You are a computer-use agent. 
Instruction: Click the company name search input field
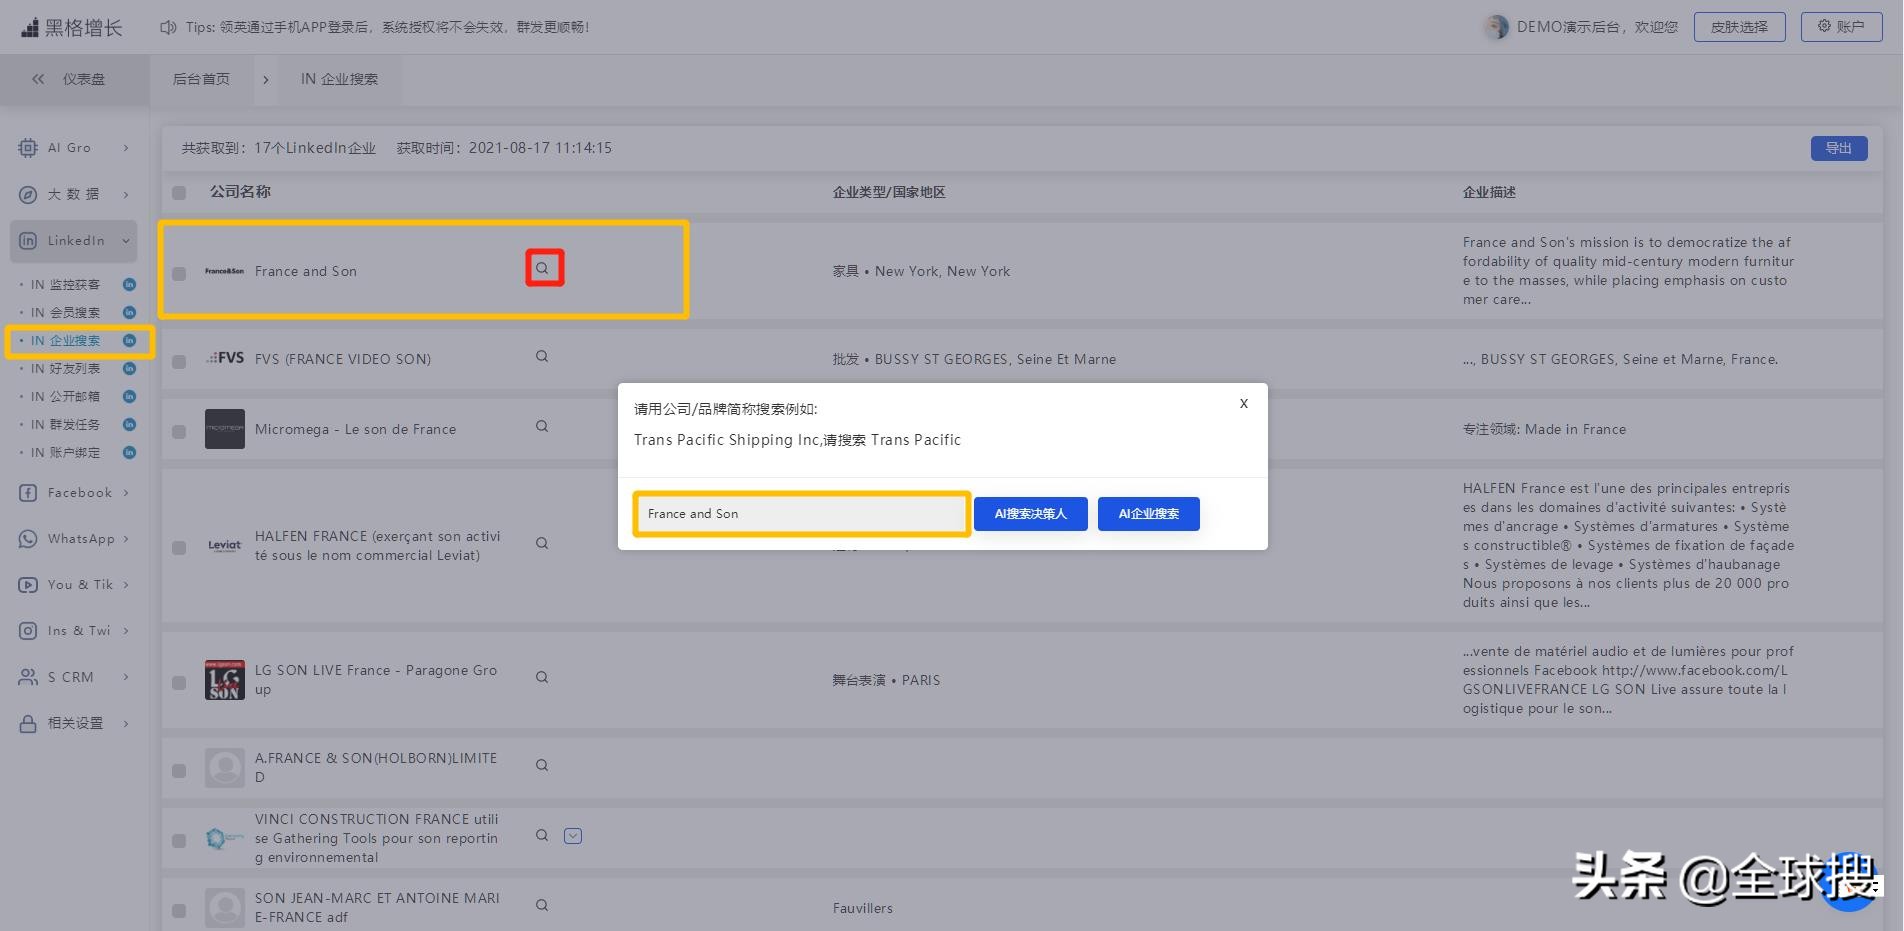pyautogui.click(x=801, y=514)
